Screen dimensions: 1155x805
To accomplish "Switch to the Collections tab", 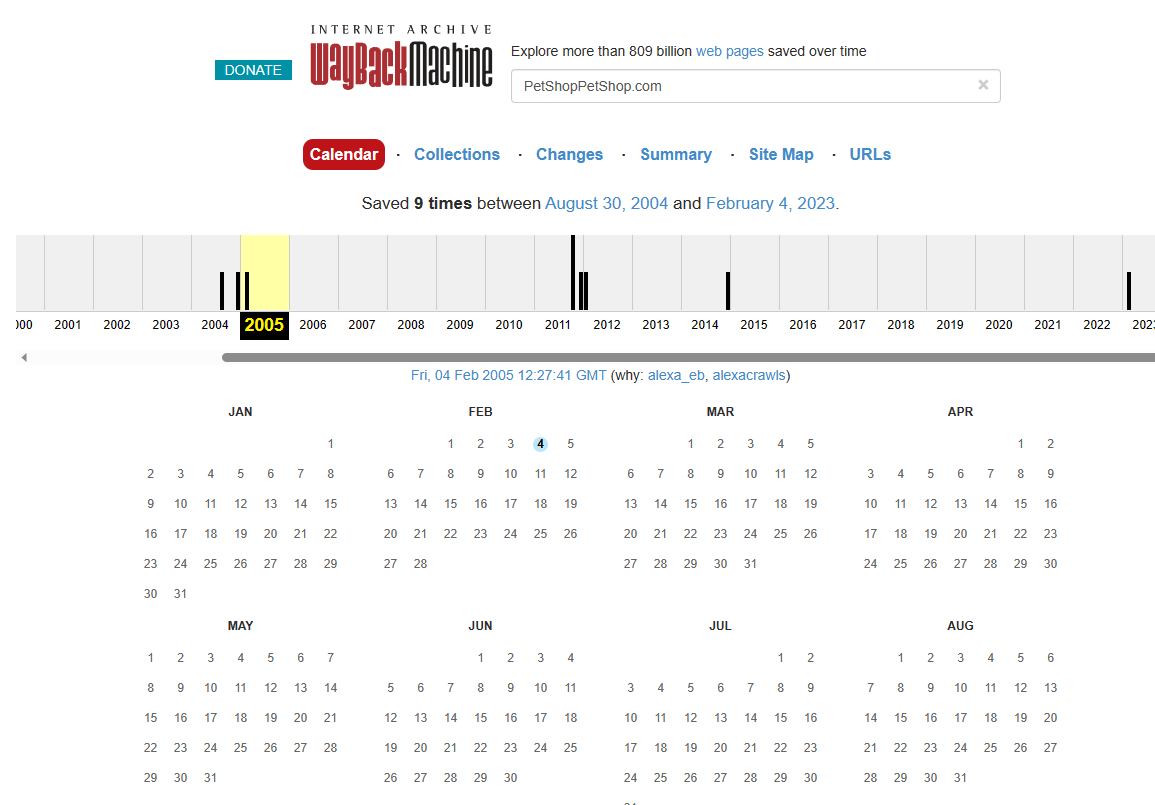I will pos(457,155).
